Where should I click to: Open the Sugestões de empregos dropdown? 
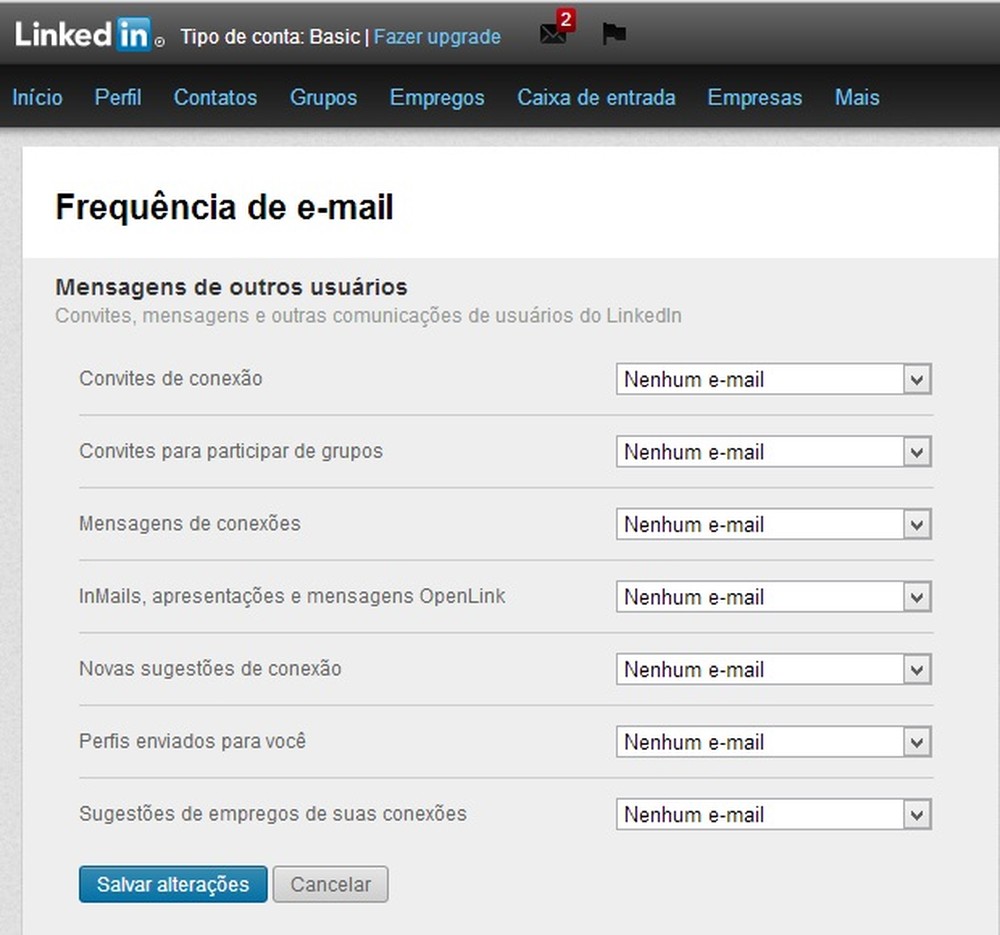(x=773, y=814)
